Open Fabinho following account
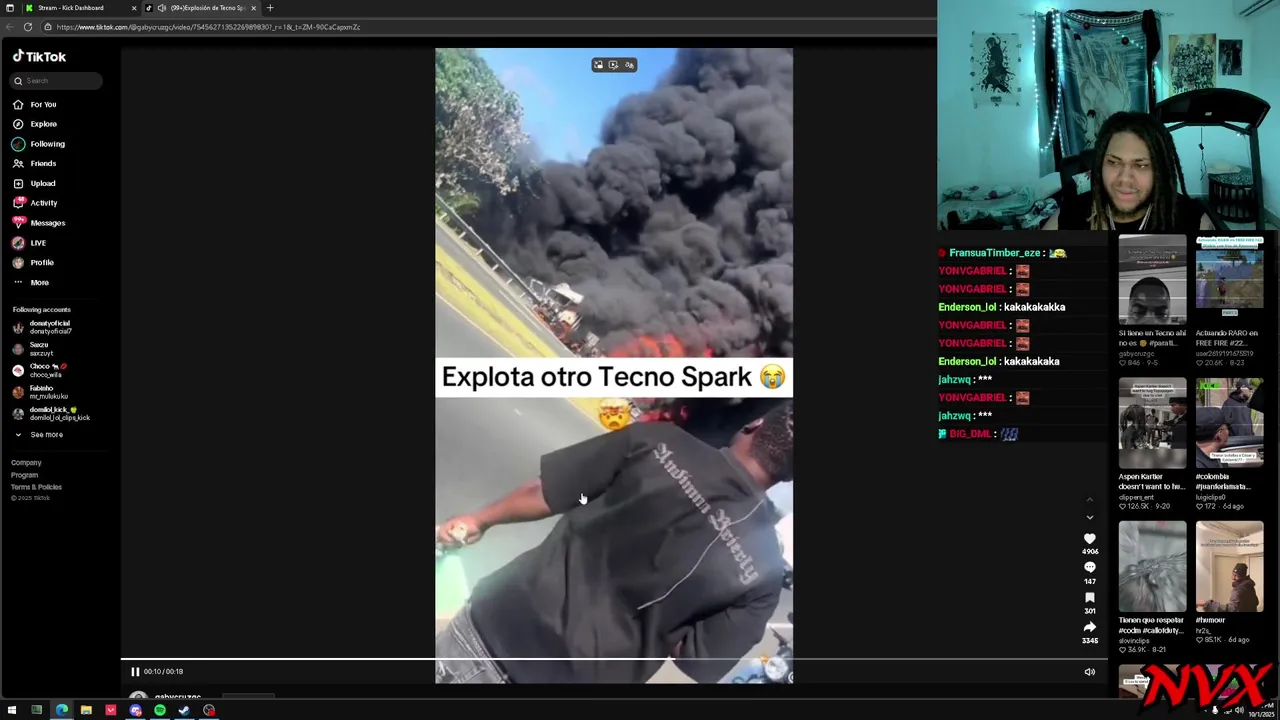 40,392
